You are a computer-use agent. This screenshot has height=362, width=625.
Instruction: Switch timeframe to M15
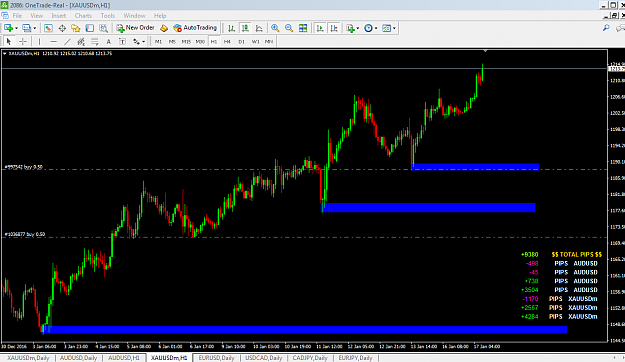coord(186,41)
